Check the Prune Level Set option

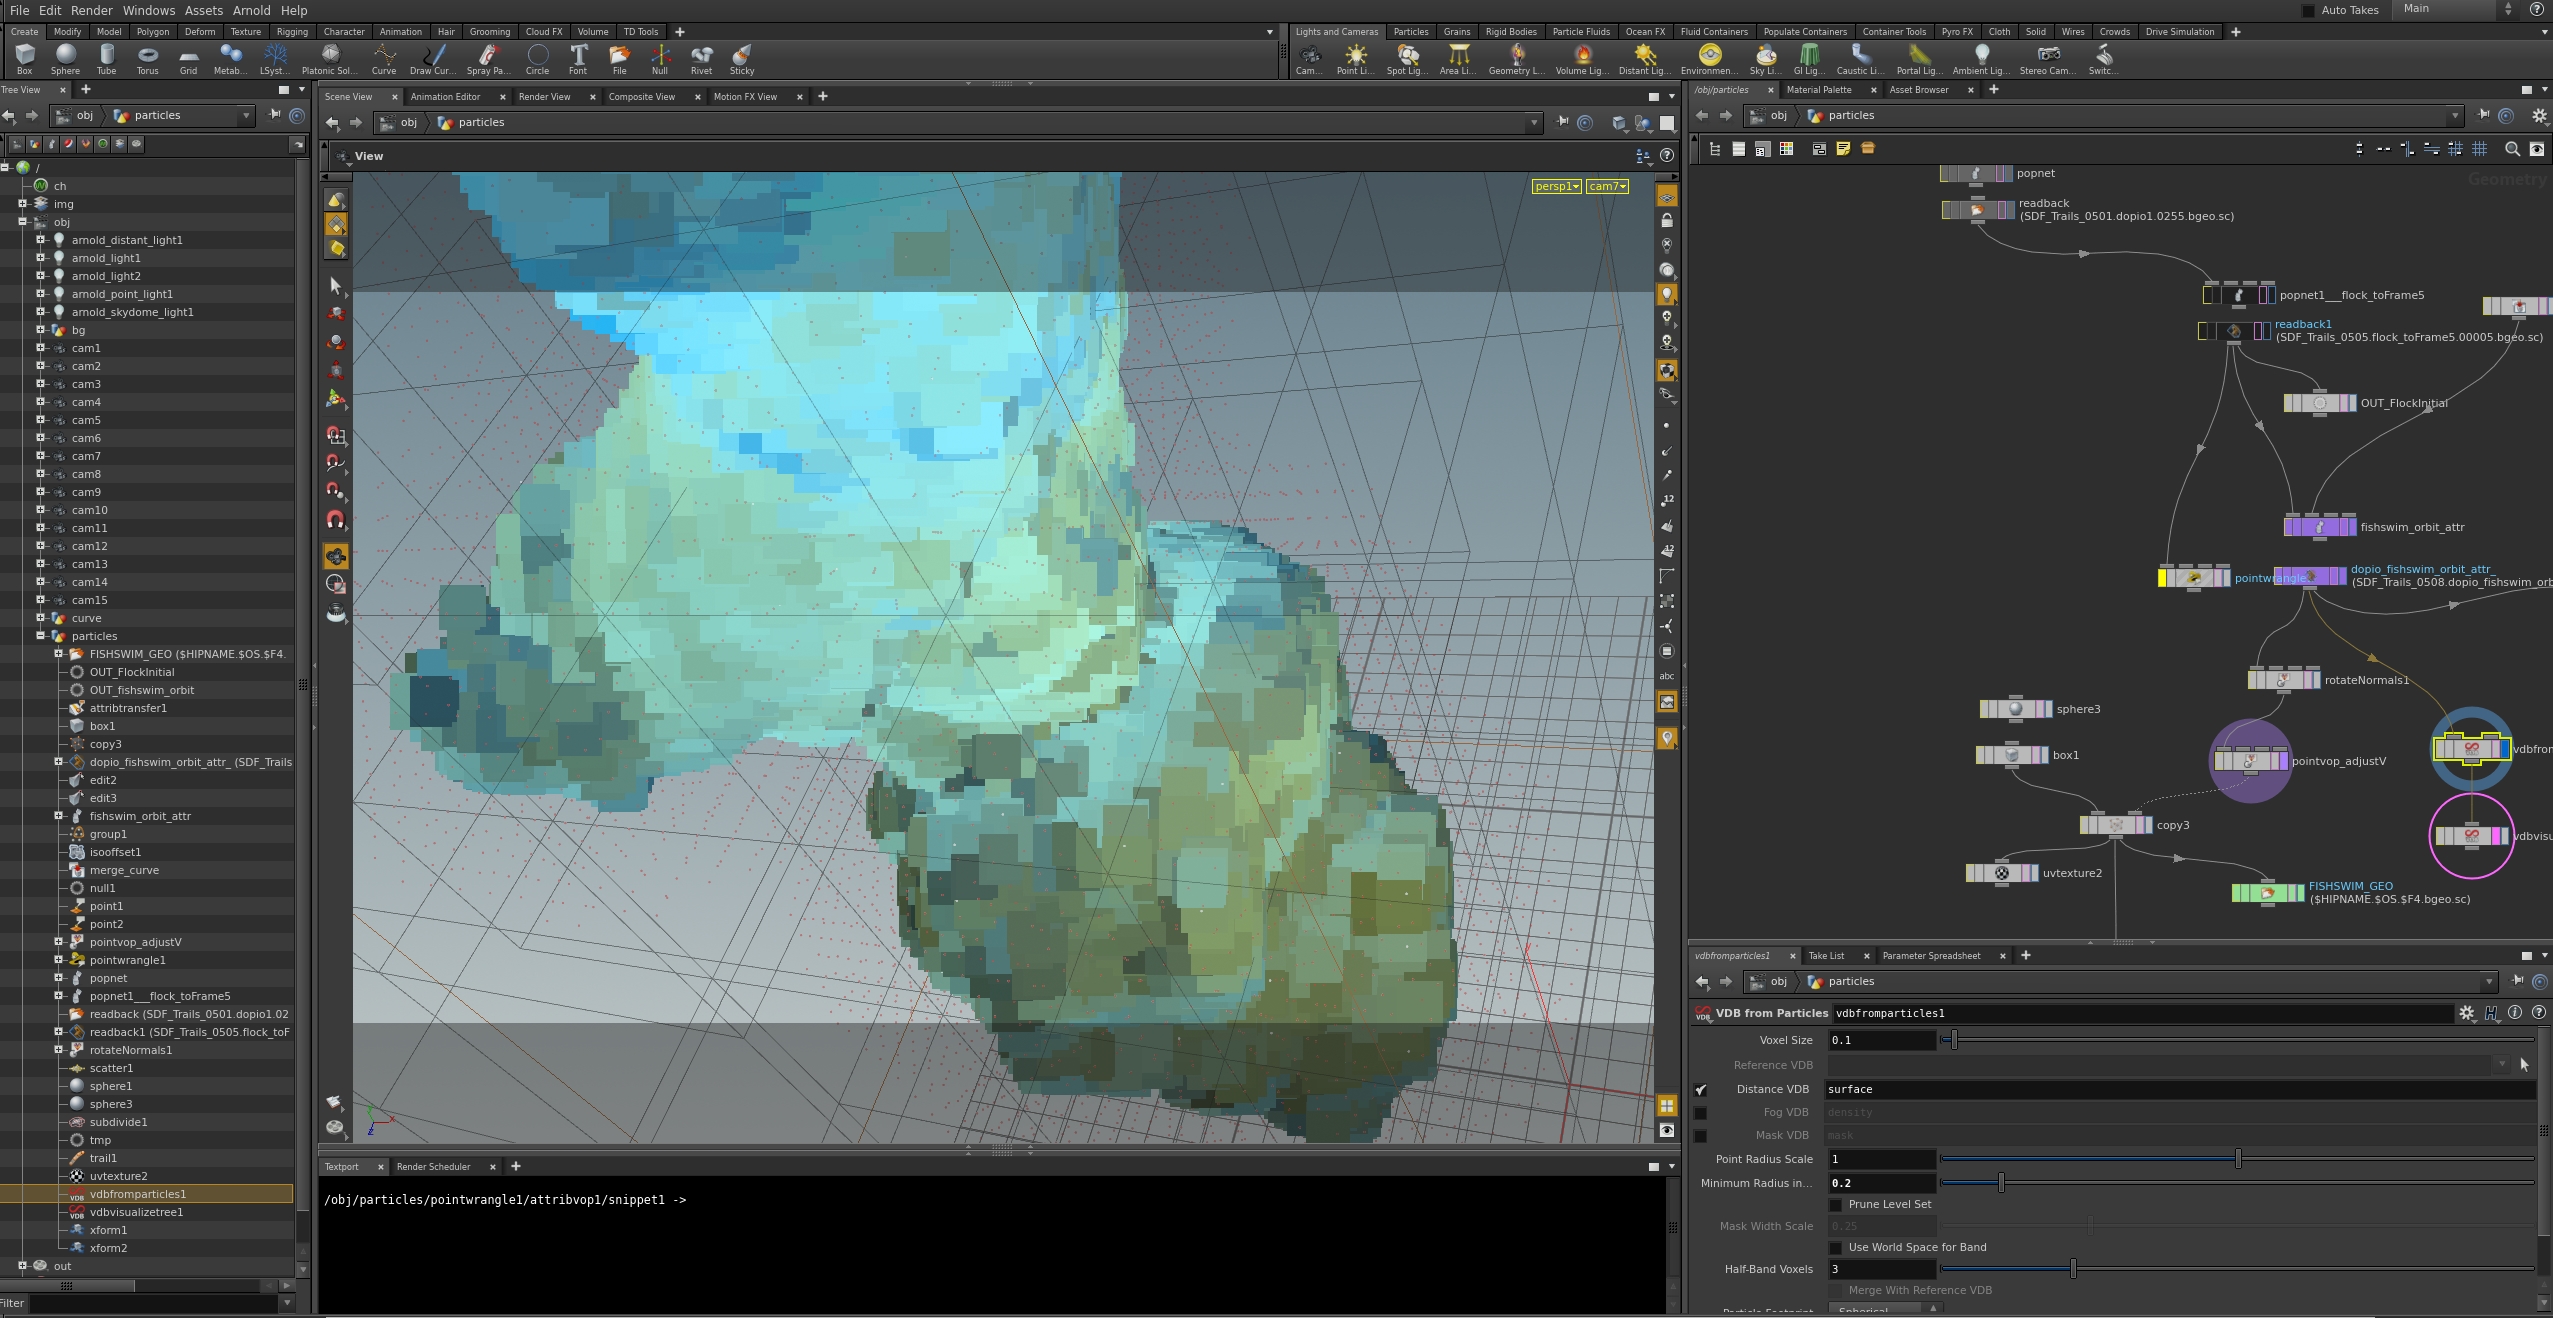point(1836,1205)
